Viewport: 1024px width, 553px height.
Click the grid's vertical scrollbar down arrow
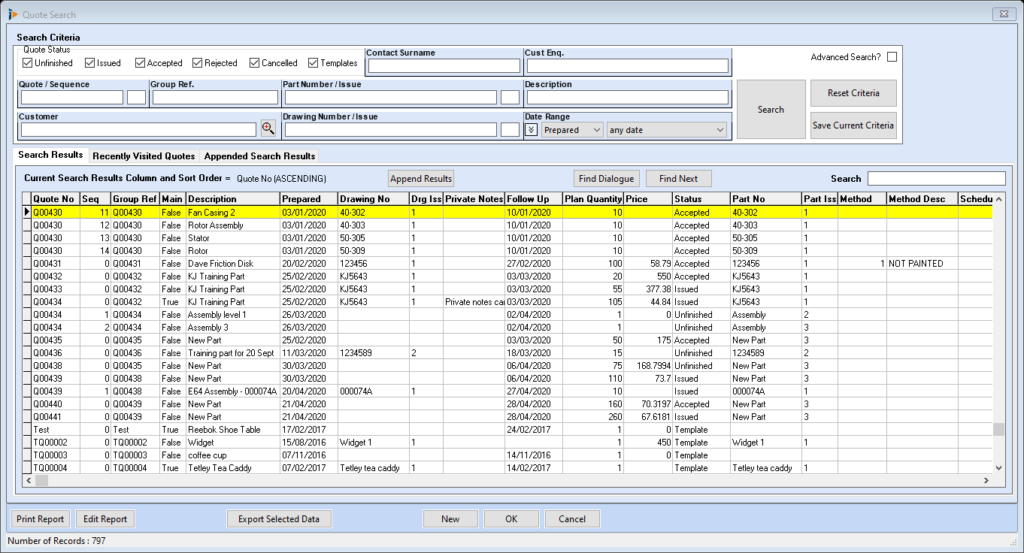pos(999,467)
